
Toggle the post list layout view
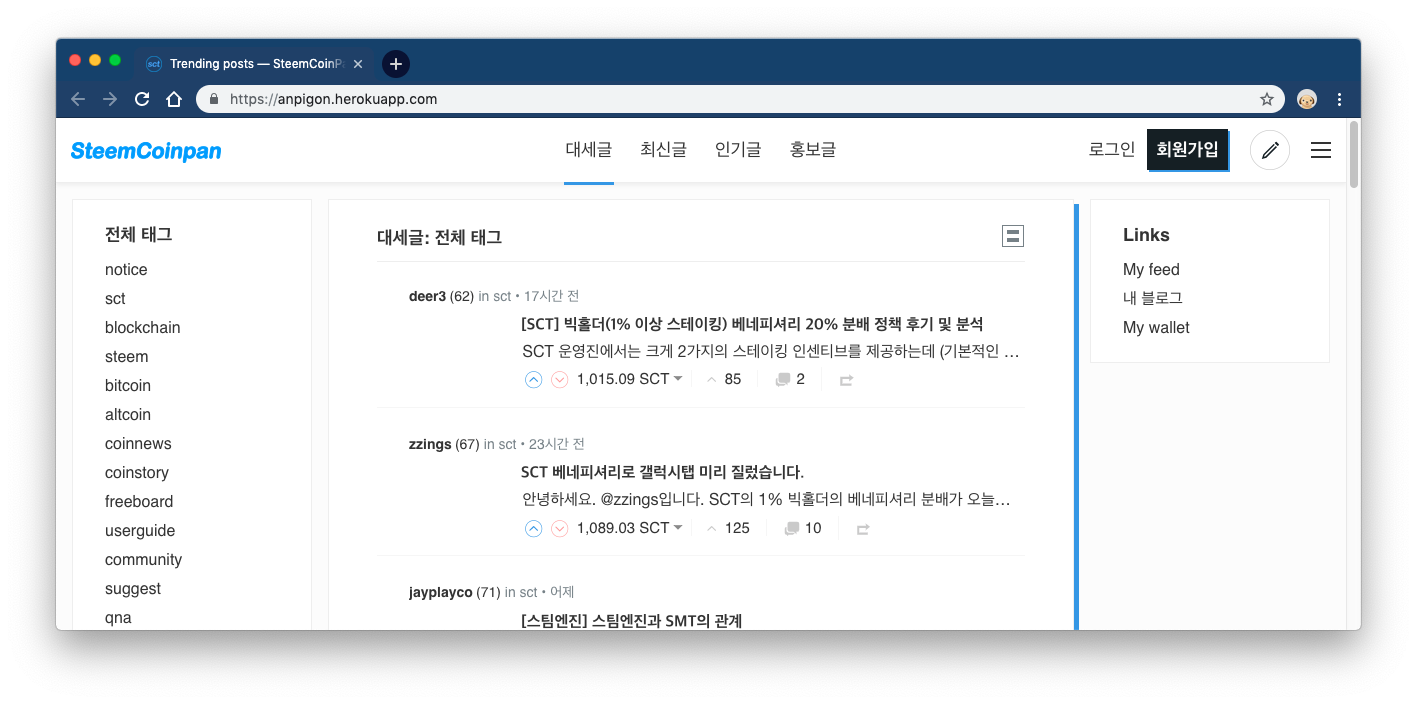pyautogui.click(x=1012, y=236)
